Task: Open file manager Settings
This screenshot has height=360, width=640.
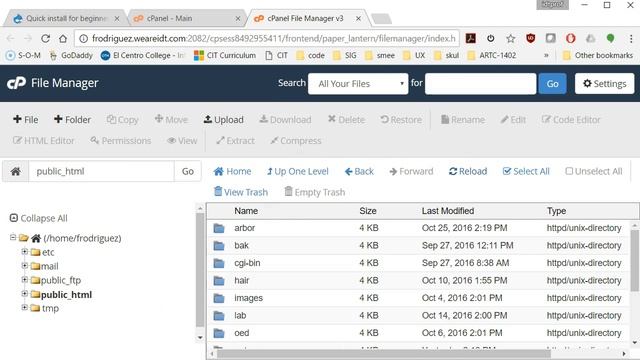Action: [604, 84]
